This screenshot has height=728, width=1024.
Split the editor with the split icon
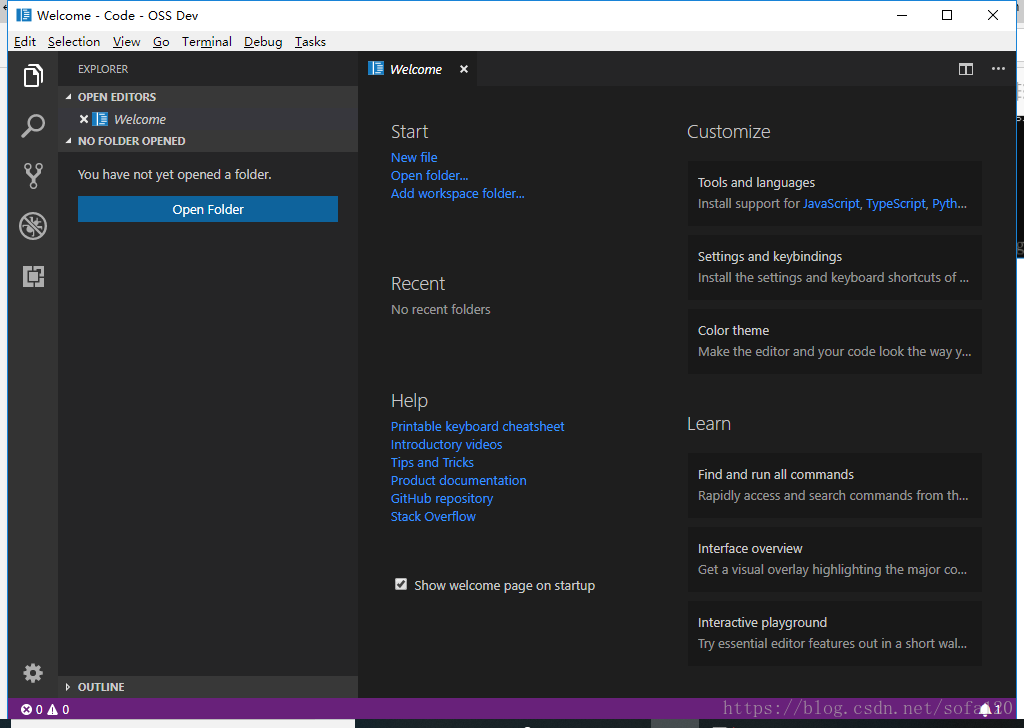(965, 69)
